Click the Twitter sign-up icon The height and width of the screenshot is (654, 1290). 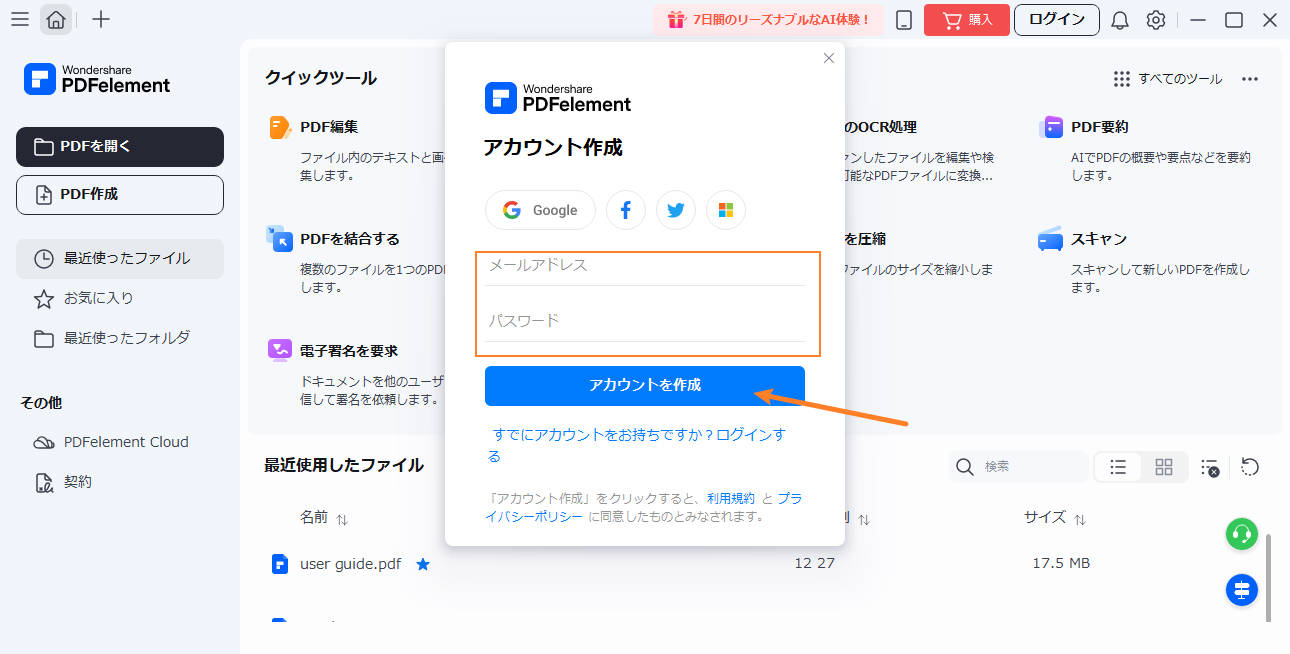click(x=676, y=210)
